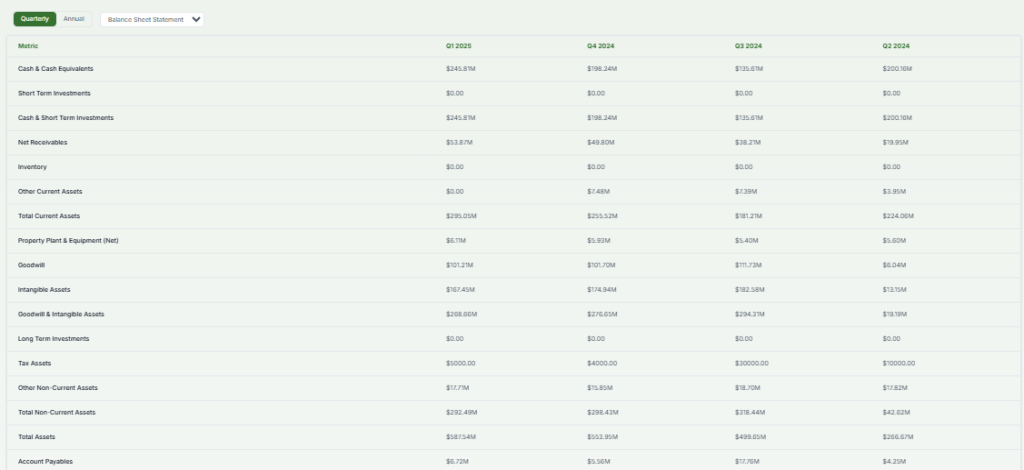Click Other Non-Current Assets value $15.85M

pyautogui.click(x=600, y=388)
